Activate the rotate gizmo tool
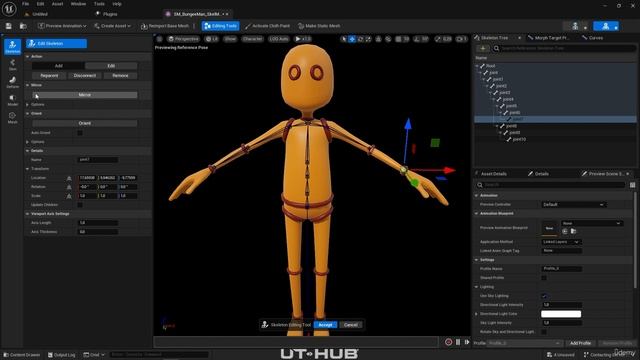The width and height of the screenshot is (640, 360). 360,39
